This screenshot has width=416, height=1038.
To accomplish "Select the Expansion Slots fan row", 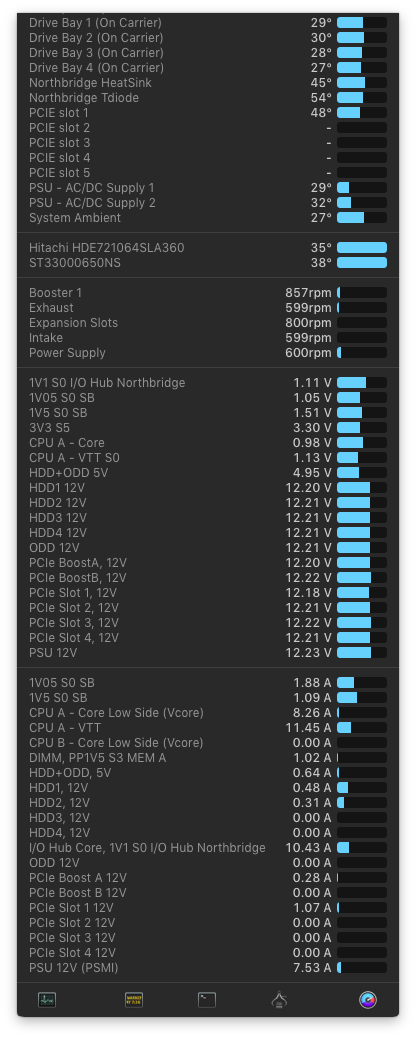I will coord(208,323).
